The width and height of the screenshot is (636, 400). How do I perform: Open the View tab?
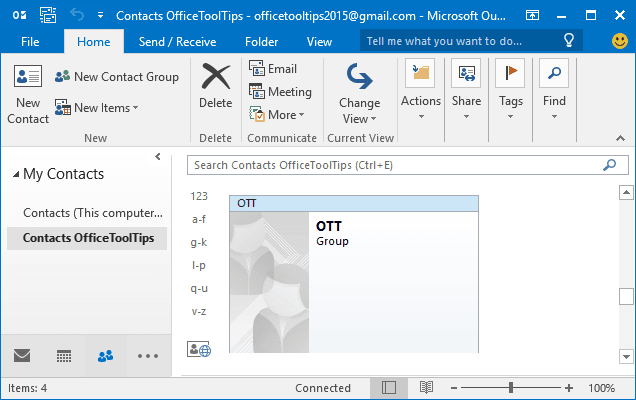319,42
